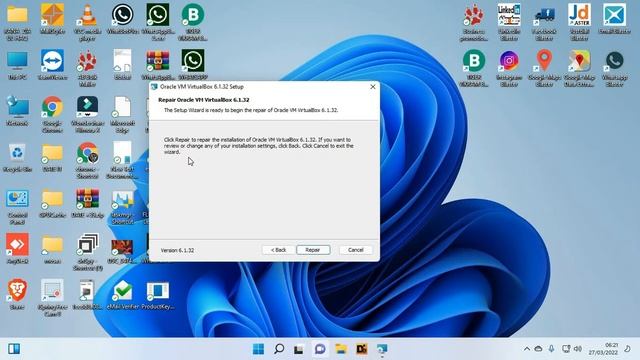Select the red AnyDesk shortcut
This screenshot has height=360, width=640.
pyautogui.click(x=17, y=245)
